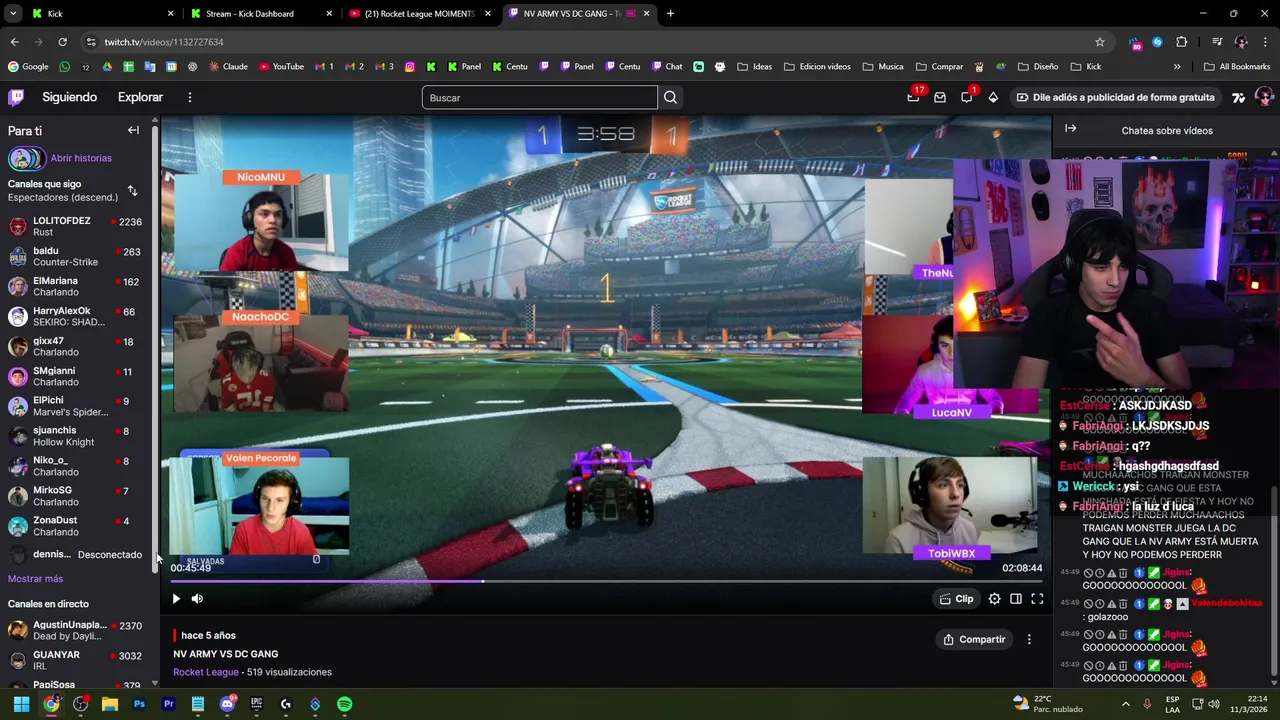Go back in browser history
Image resolution: width=1280 pixels, height=720 pixels.
coord(14,42)
